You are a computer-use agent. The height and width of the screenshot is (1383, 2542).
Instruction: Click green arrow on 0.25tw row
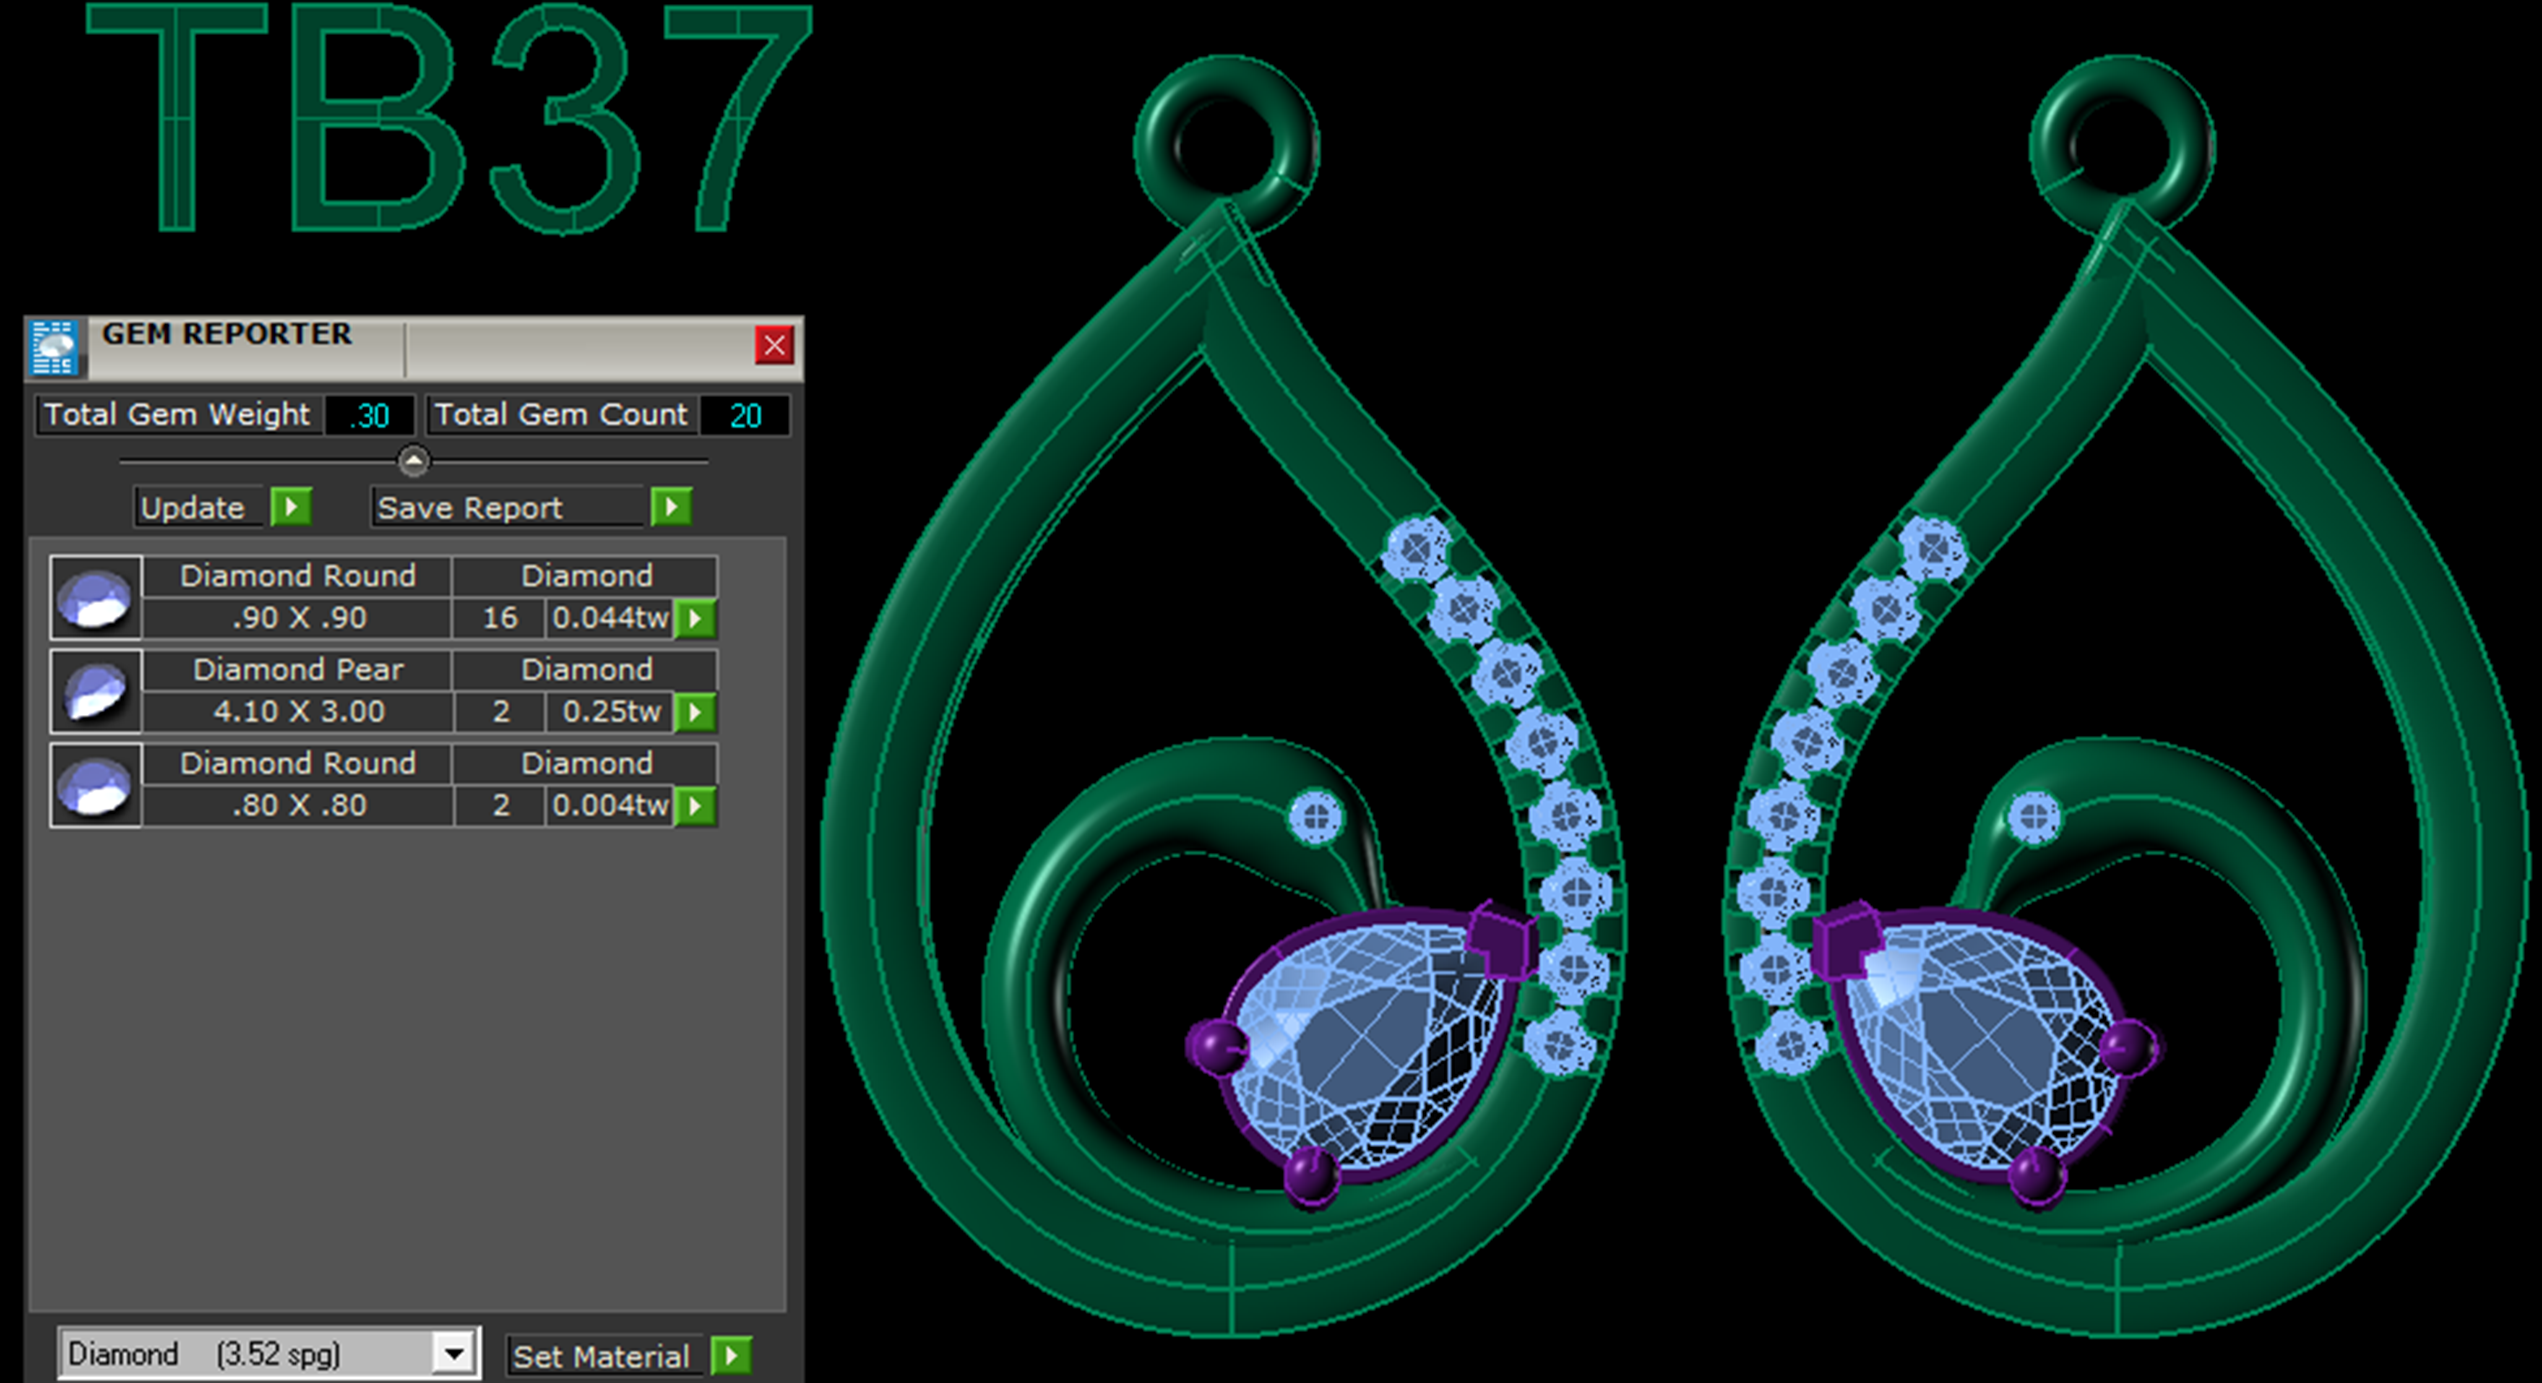click(696, 713)
